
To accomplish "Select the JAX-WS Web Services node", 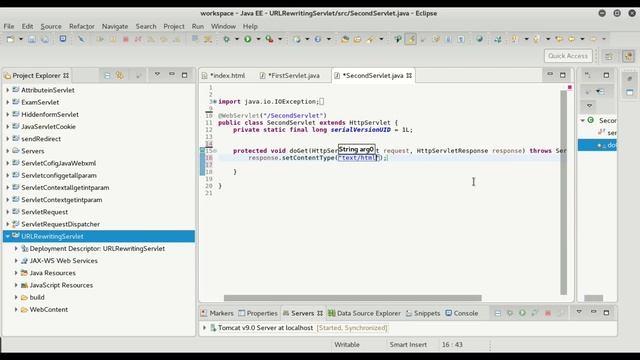I will point(64,261).
